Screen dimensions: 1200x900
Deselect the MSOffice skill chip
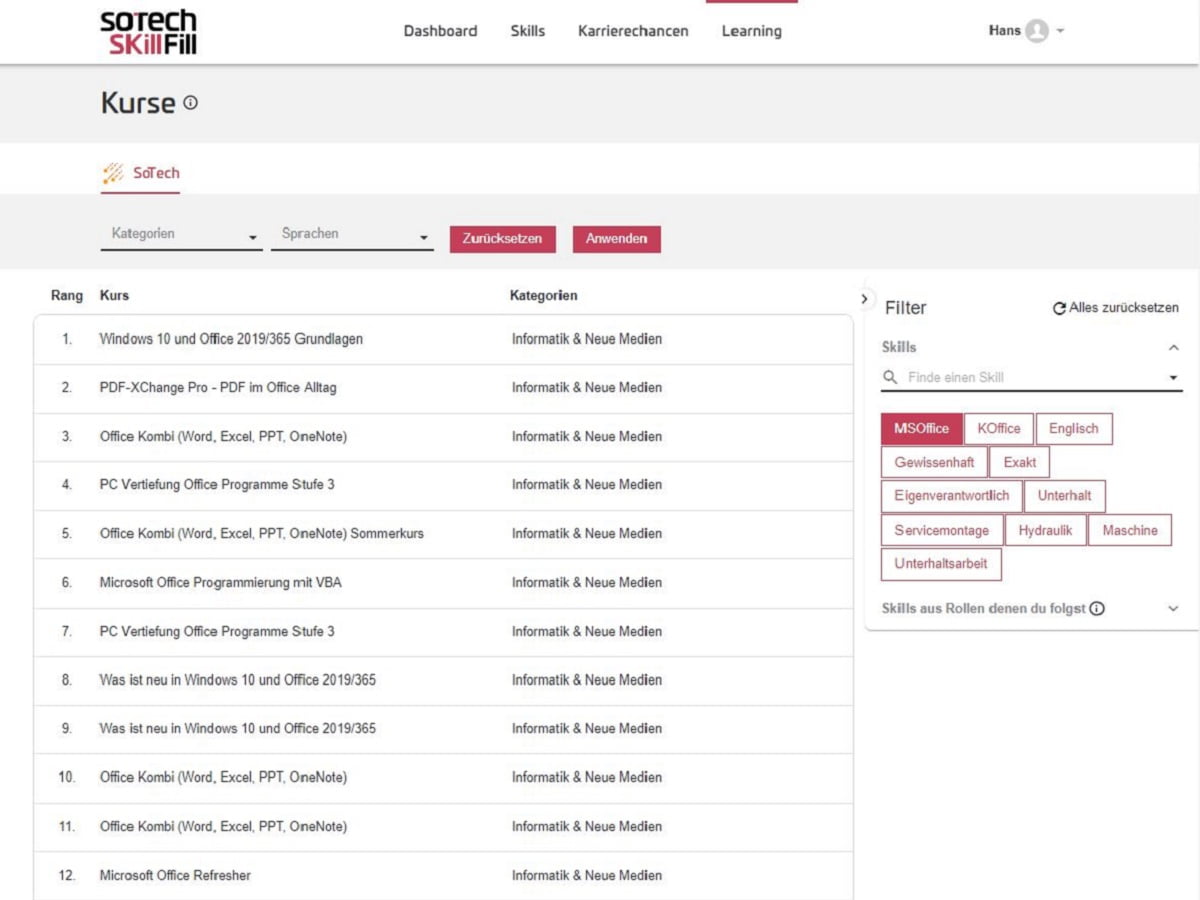(921, 429)
